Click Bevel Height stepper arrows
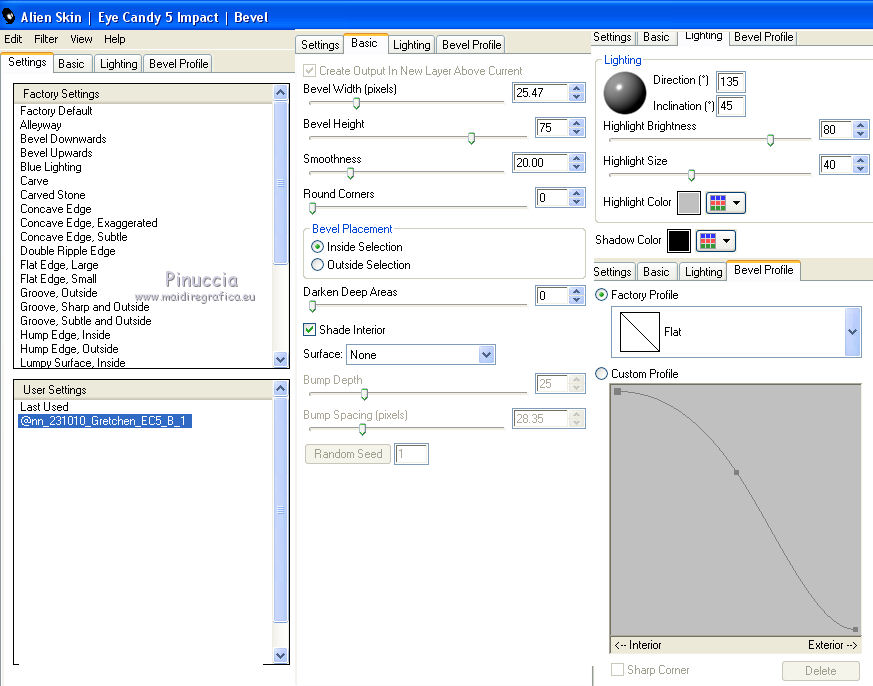The image size is (873, 686). 577,128
